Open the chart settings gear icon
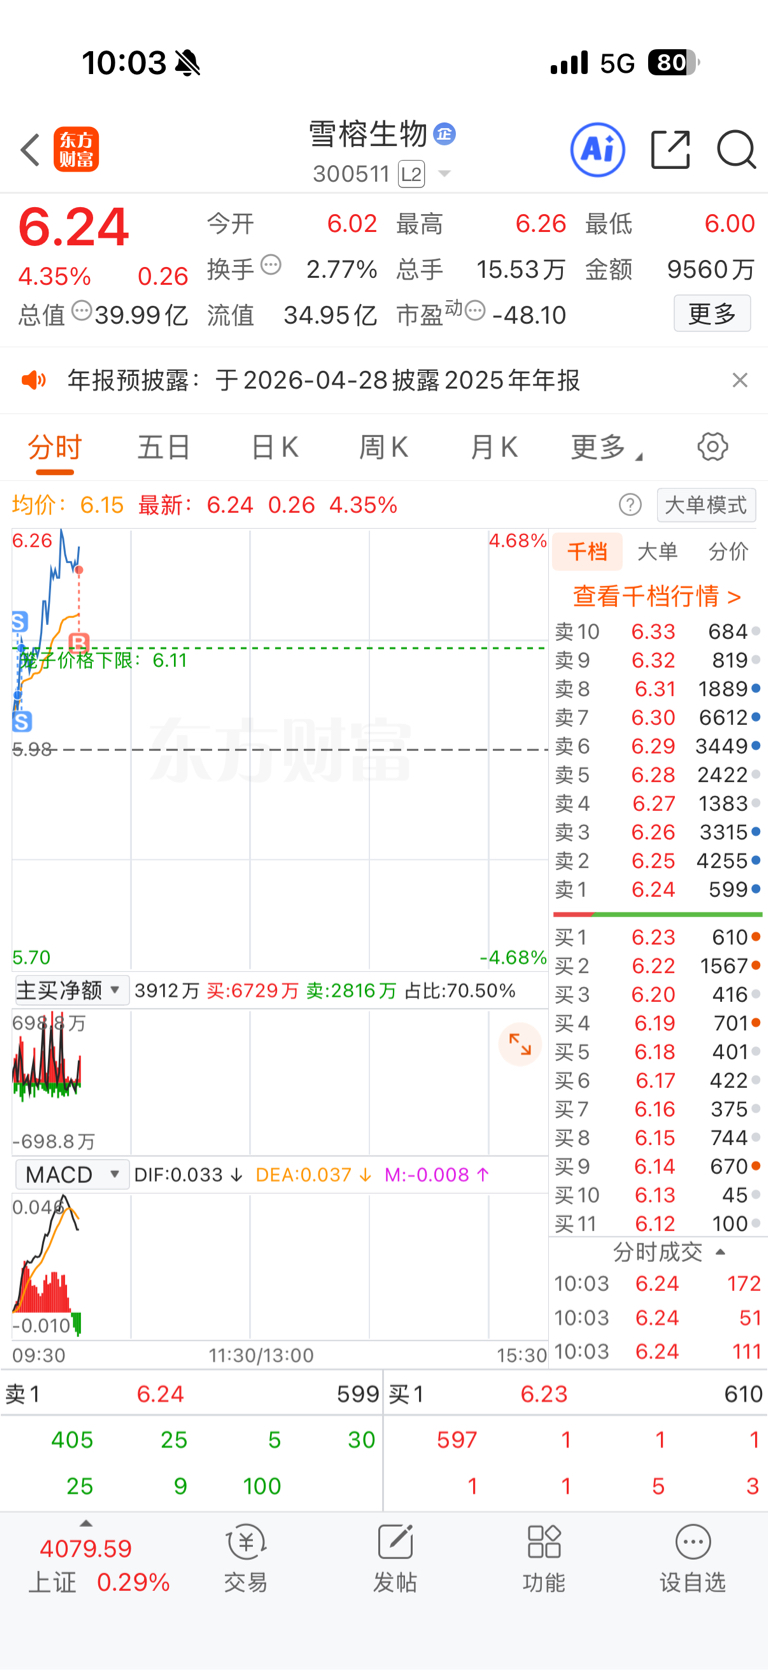 (713, 447)
